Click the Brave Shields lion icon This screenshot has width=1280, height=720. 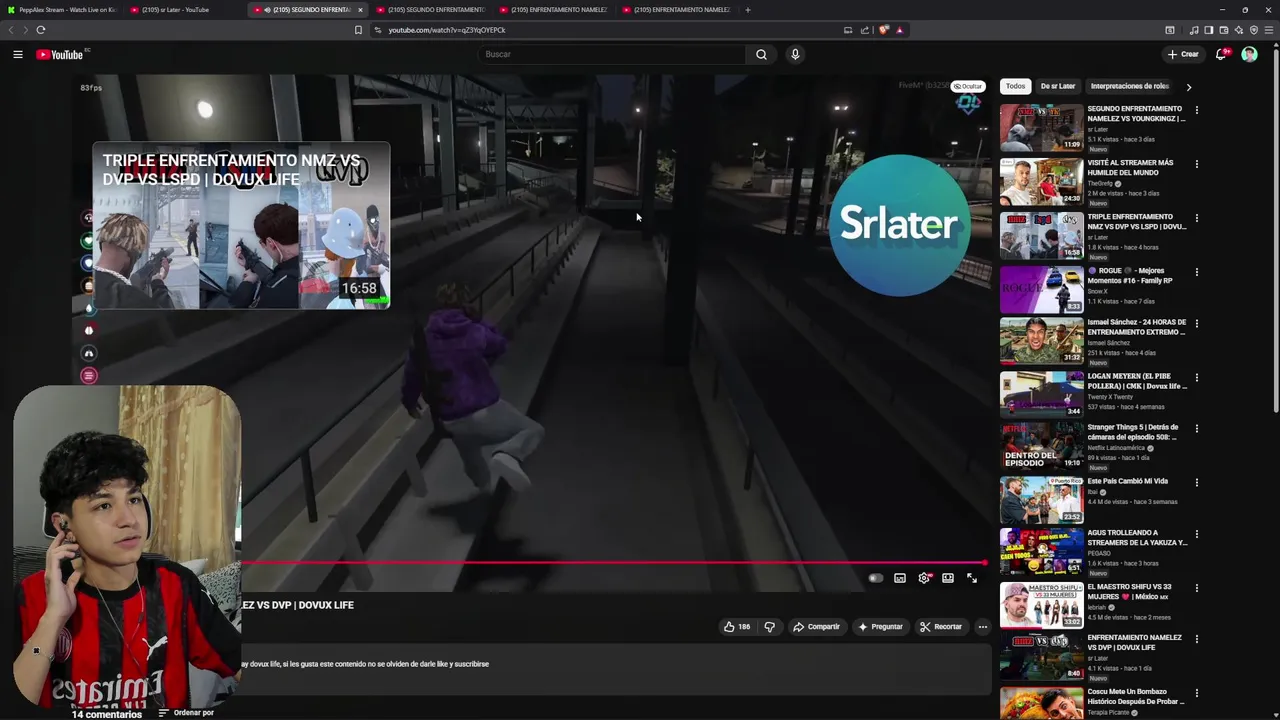coord(884,30)
